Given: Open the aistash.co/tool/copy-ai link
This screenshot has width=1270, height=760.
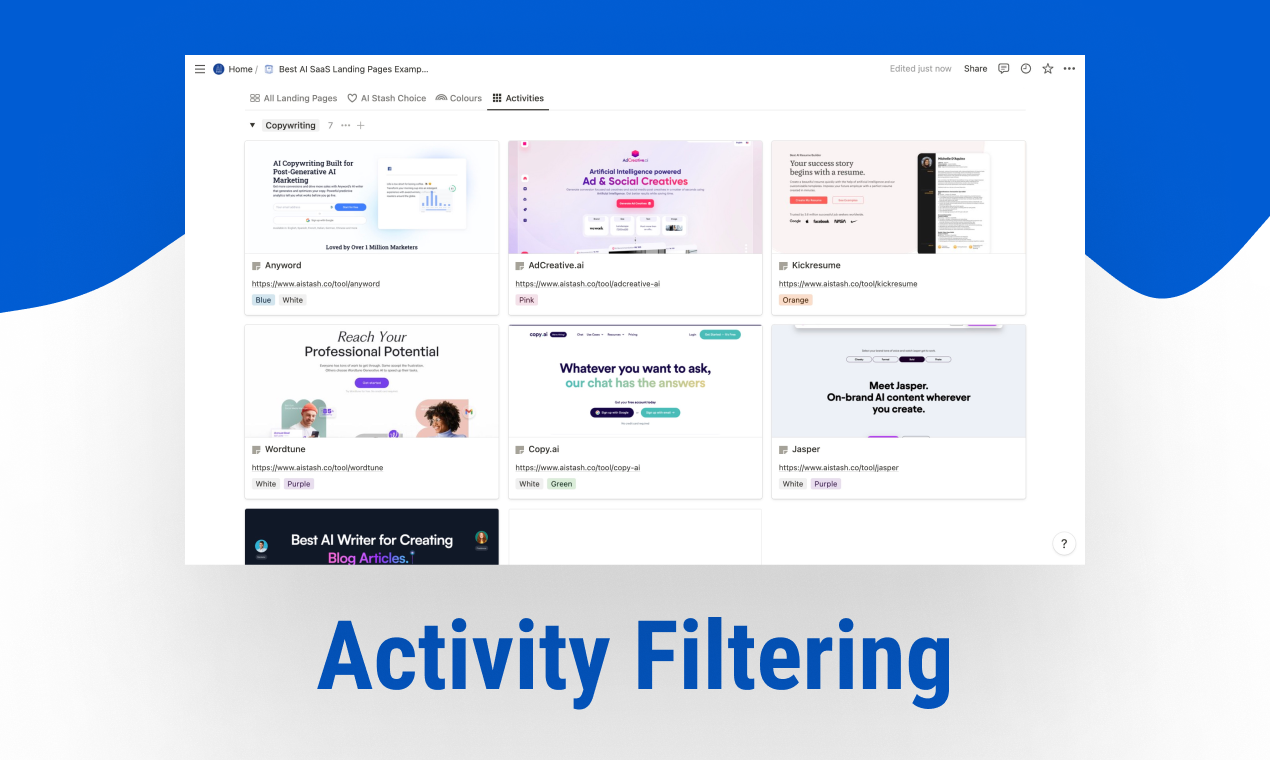Looking at the screenshot, I should pos(578,468).
